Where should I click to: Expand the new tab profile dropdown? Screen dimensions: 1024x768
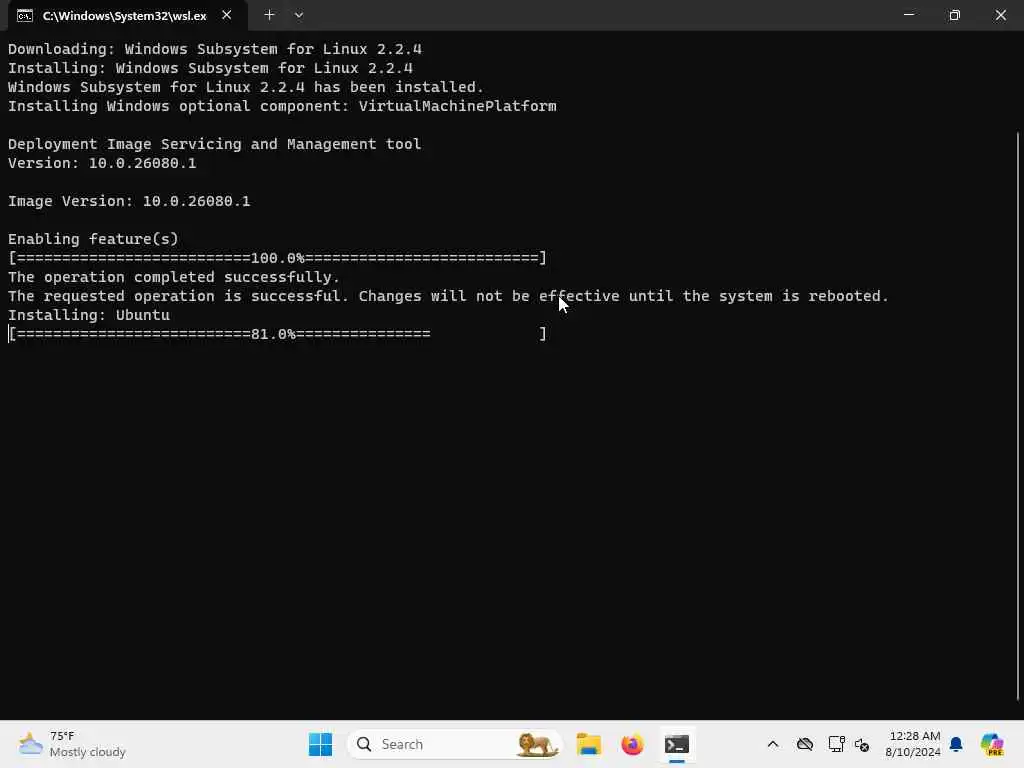pos(298,15)
